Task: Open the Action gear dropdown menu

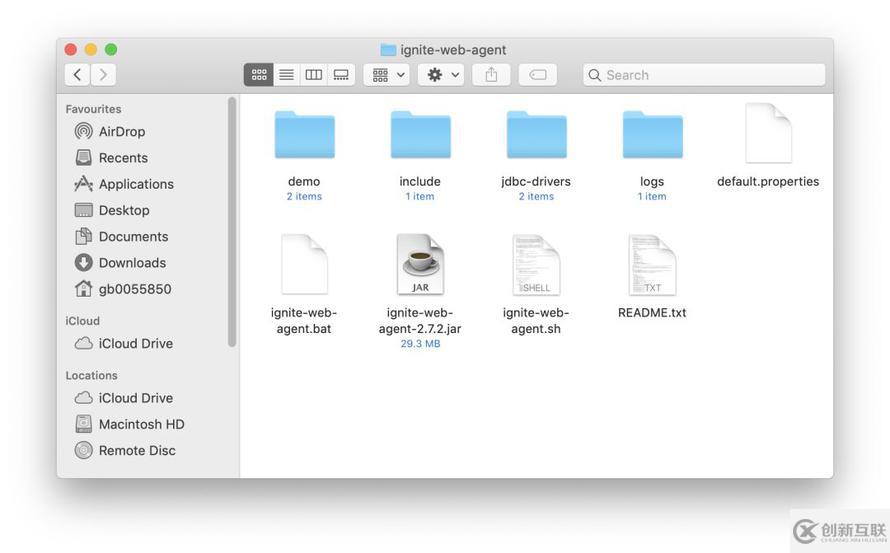Action: pyautogui.click(x=442, y=75)
